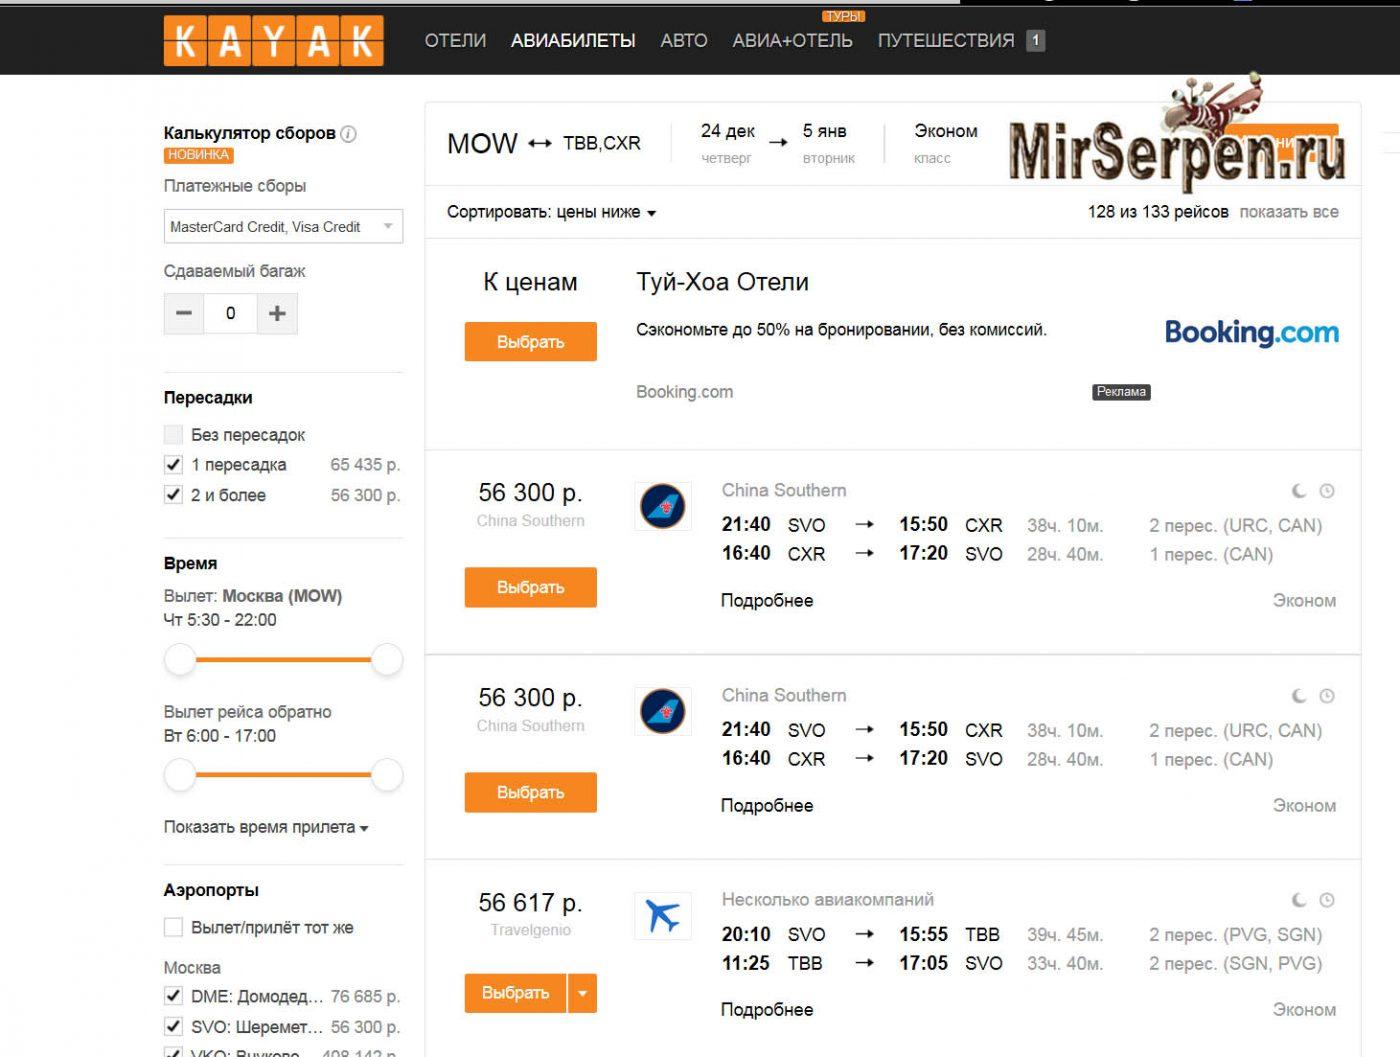
Task: Click the moon icon in first China Southern result
Action: [1299, 491]
